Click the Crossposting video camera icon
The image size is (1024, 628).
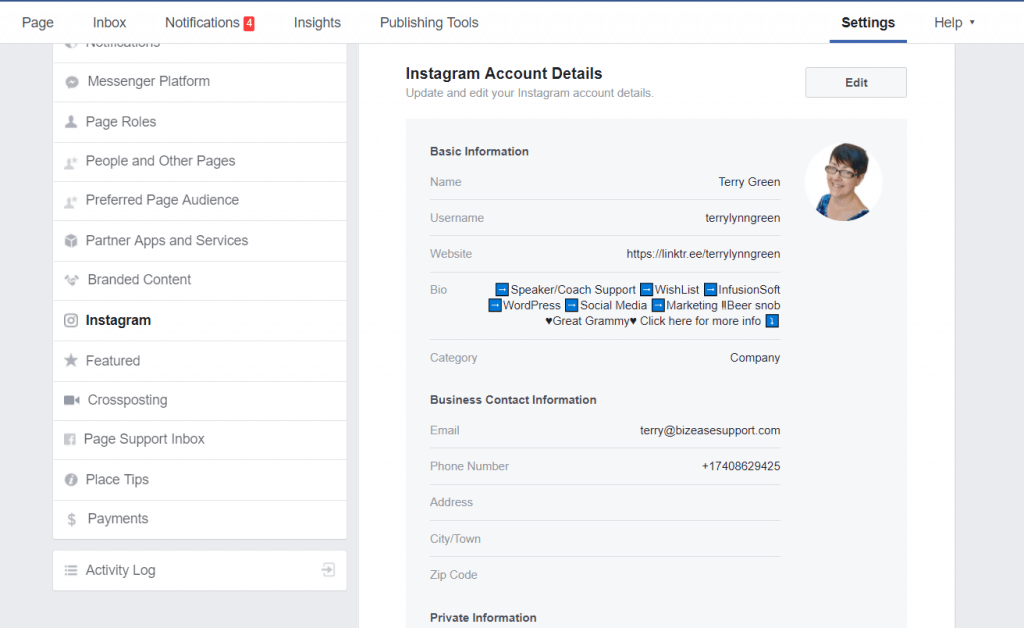click(72, 400)
